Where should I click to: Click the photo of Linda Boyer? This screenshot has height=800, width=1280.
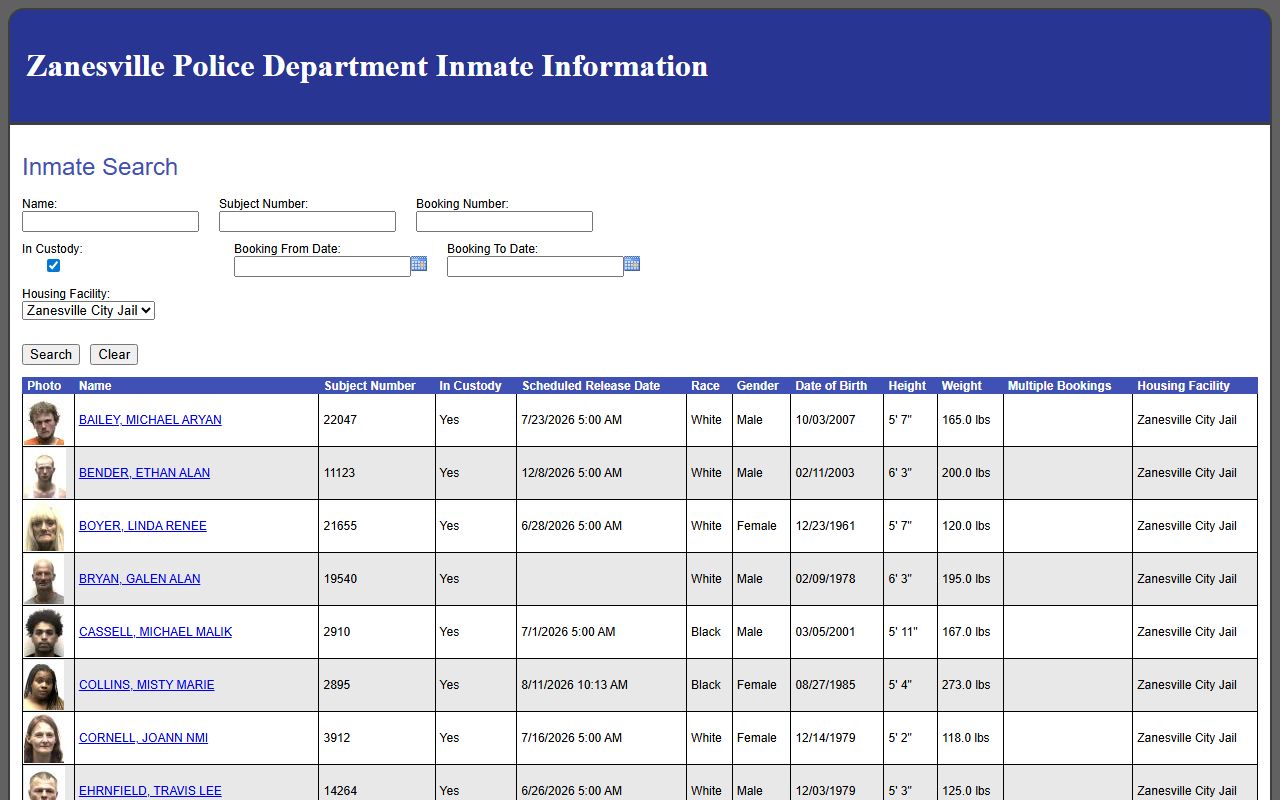coord(44,527)
